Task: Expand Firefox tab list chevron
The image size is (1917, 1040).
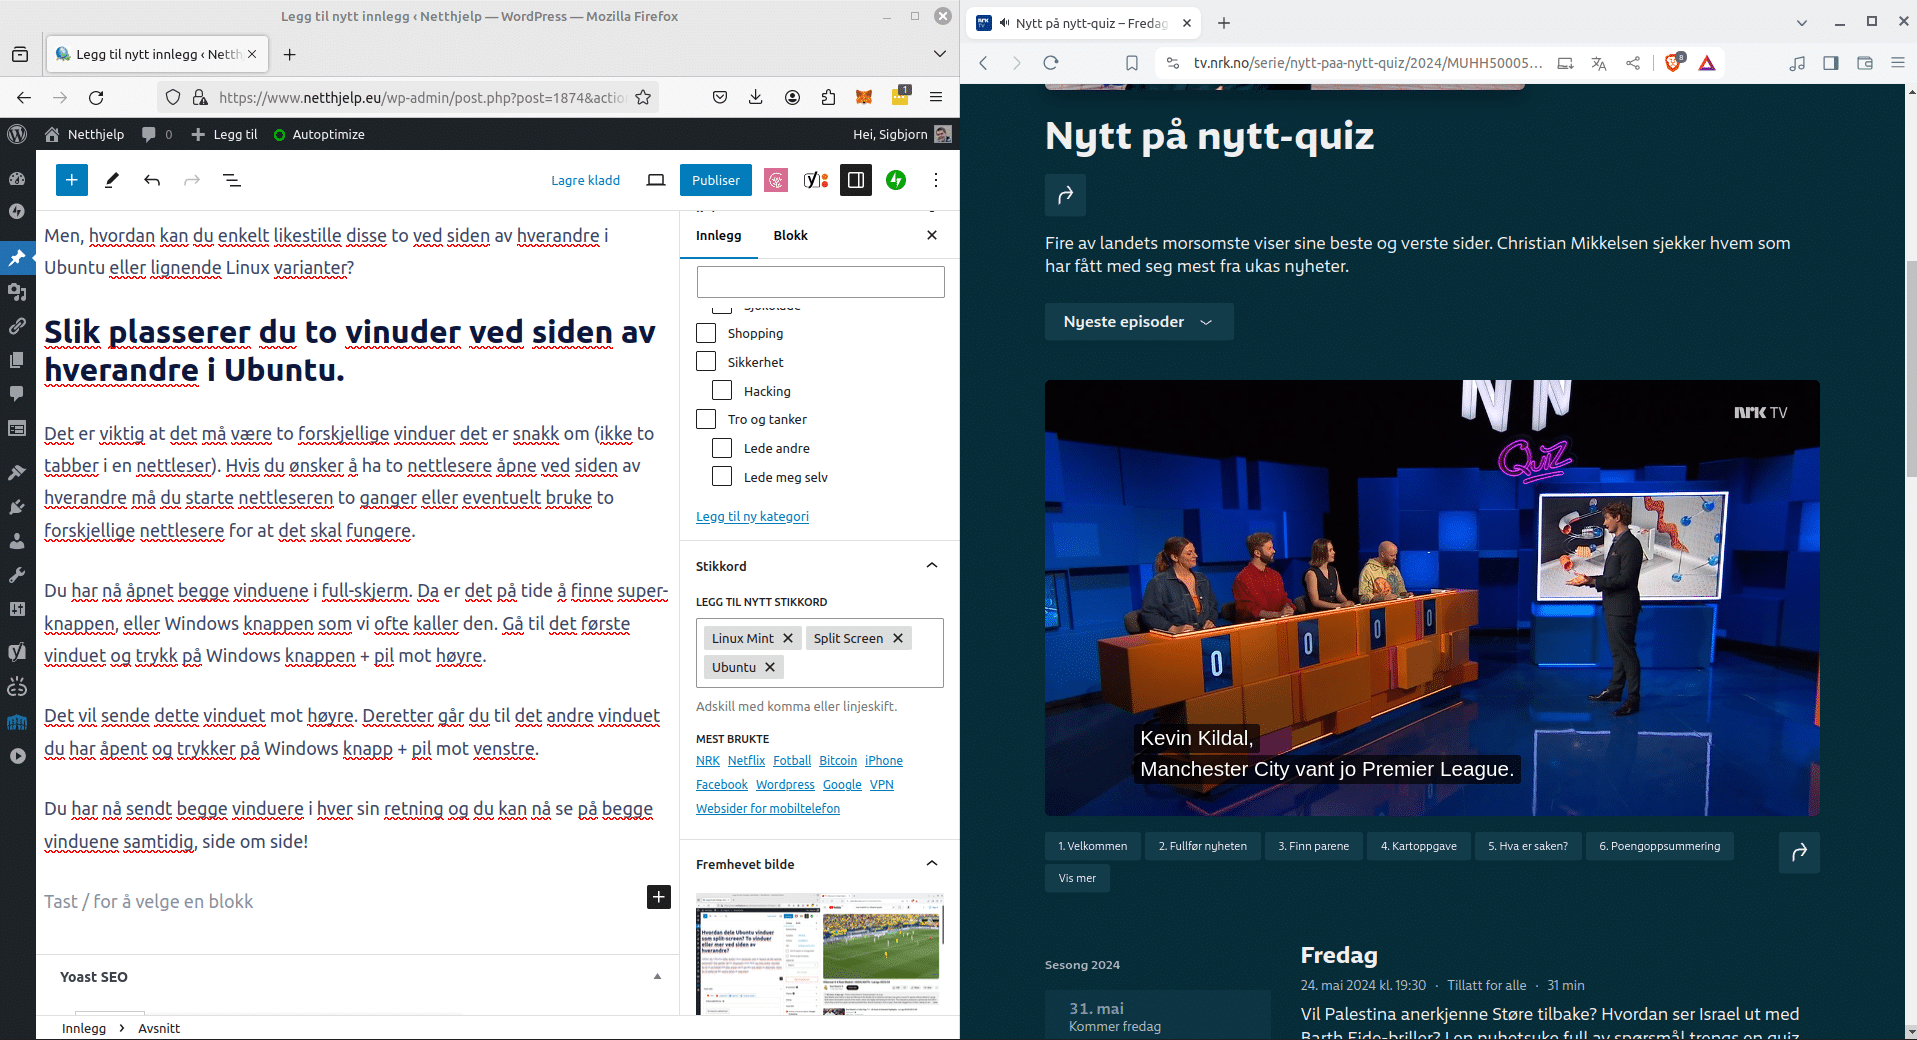Action: [x=940, y=54]
